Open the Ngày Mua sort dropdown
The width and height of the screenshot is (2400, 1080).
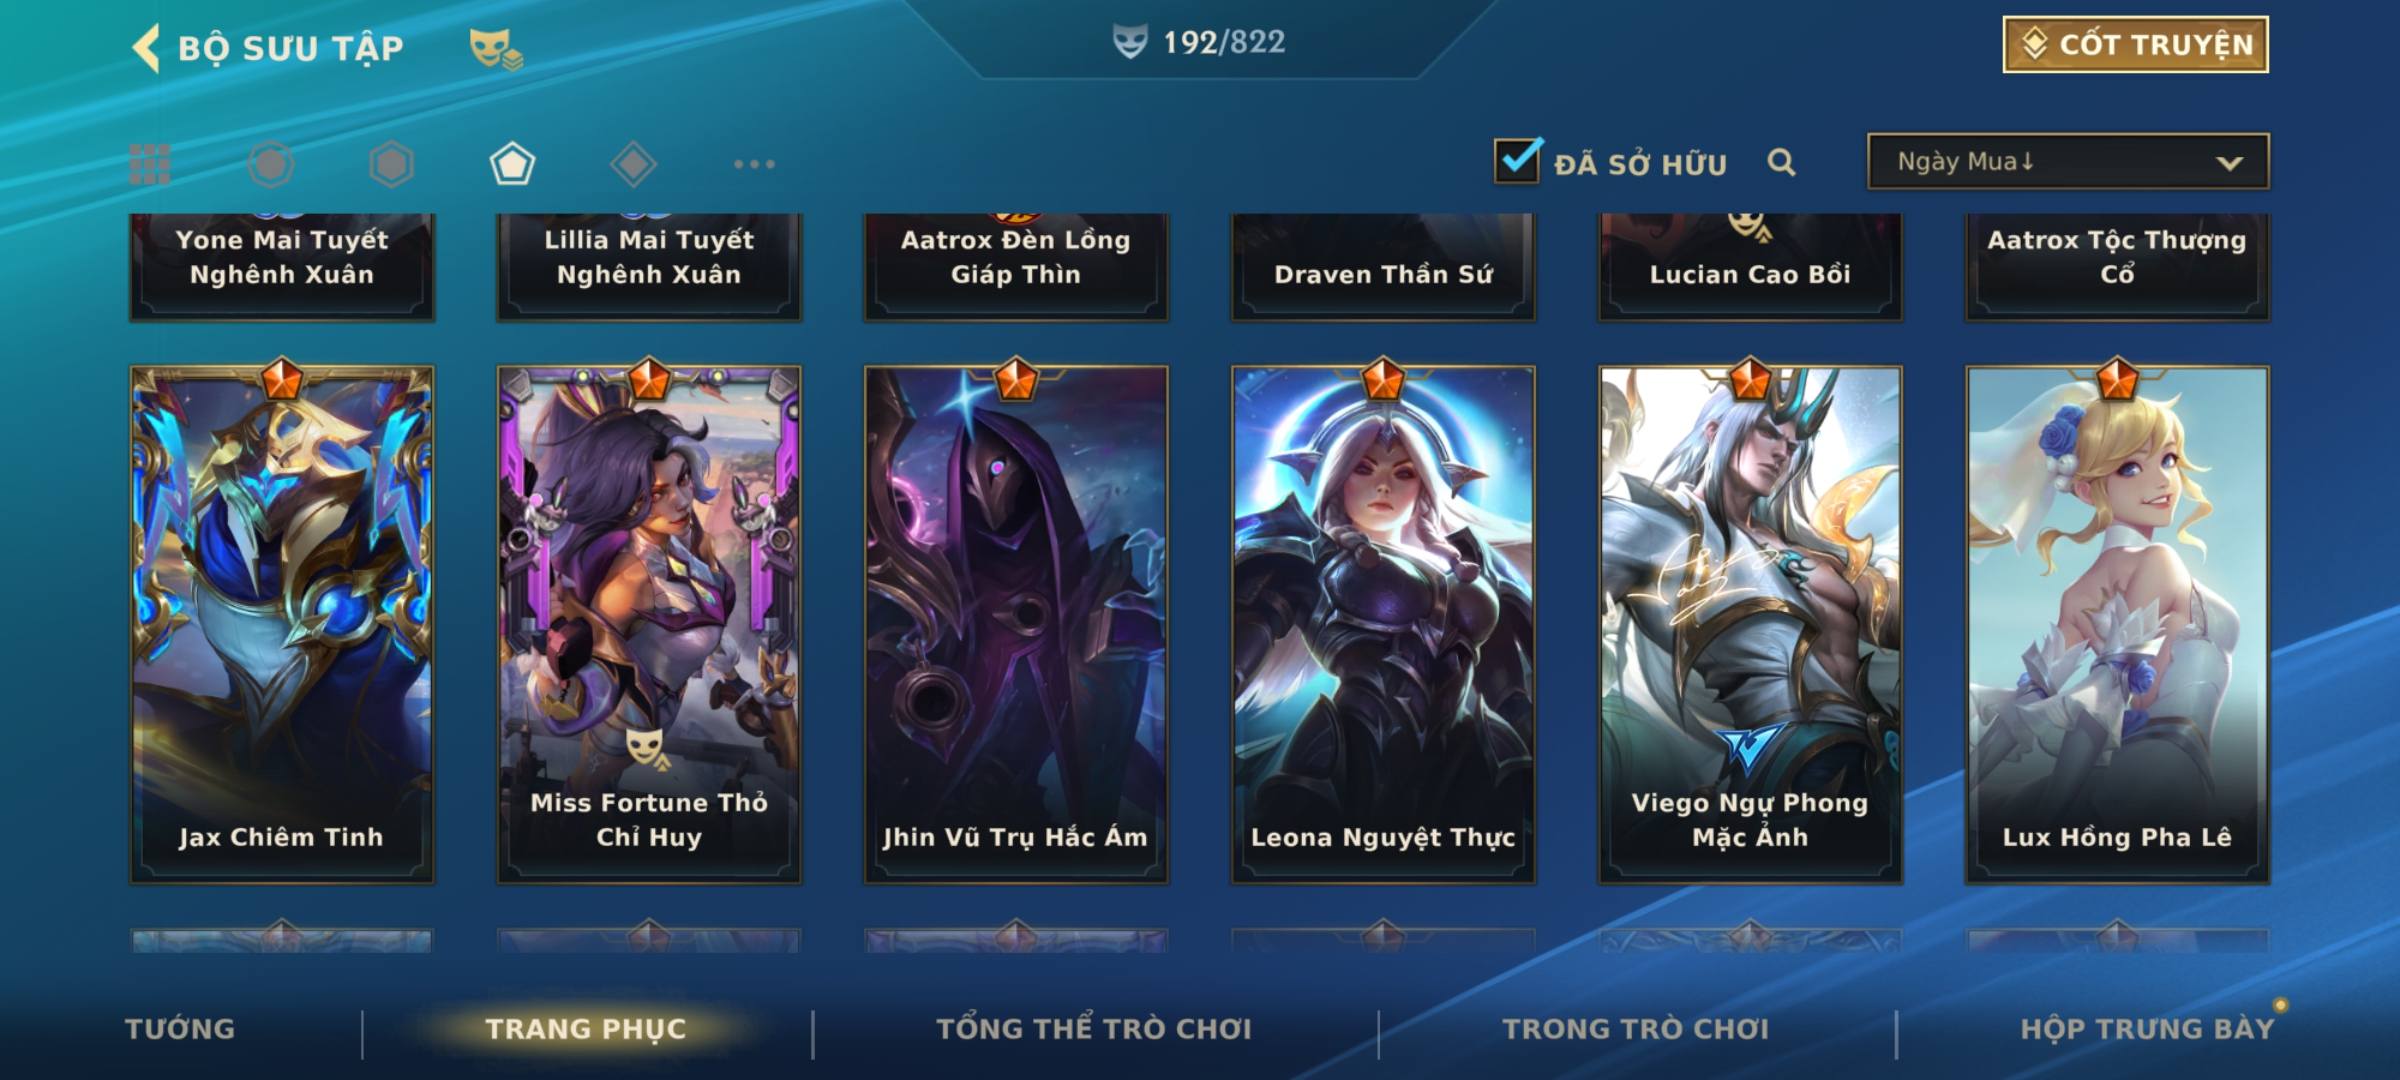coord(2068,161)
